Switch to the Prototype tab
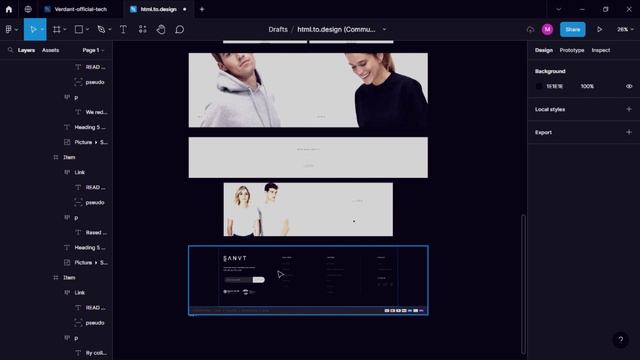Screen dimensions: 640x360 [x=572, y=50]
